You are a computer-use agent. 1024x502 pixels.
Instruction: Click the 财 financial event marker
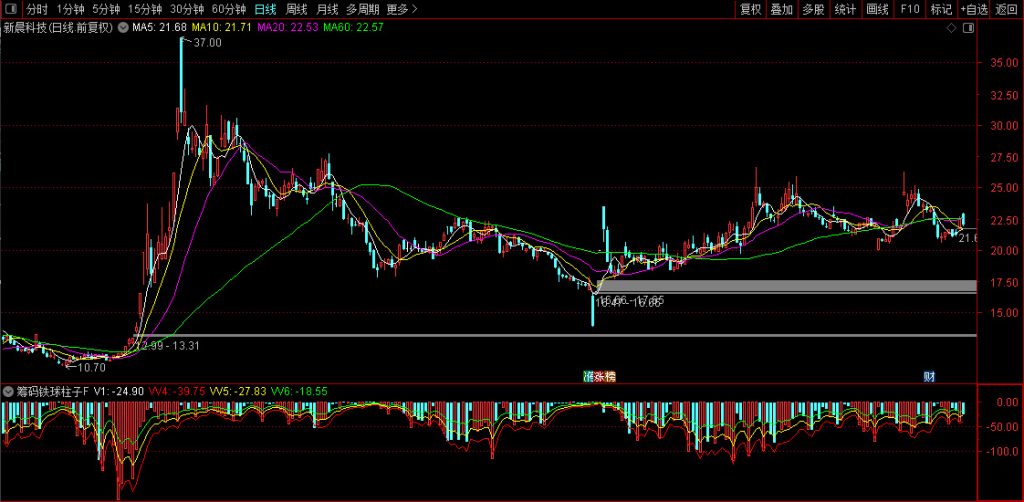point(929,376)
